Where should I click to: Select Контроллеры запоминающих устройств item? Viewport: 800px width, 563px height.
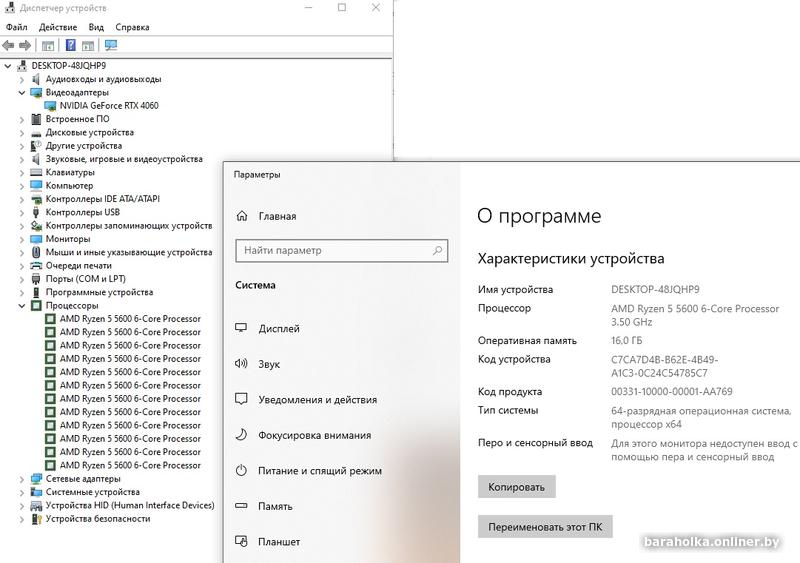pyautogui.click(x=129, y=226)
